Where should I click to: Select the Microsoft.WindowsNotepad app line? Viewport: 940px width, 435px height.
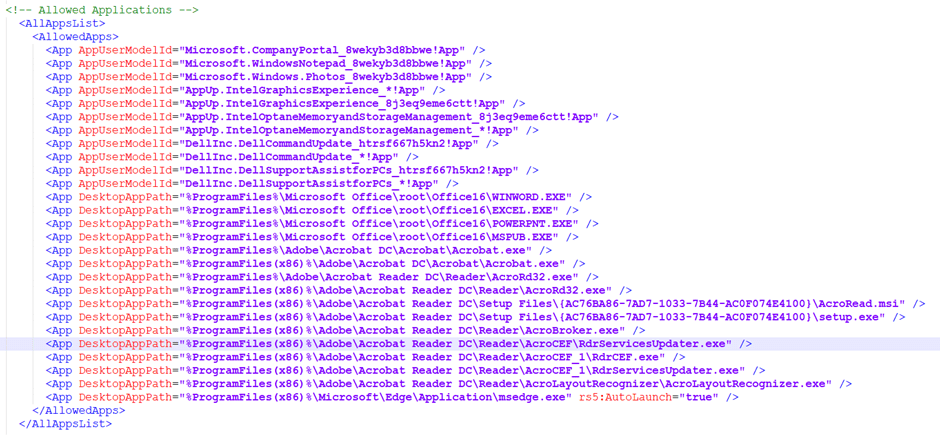(x=269, y=64)
